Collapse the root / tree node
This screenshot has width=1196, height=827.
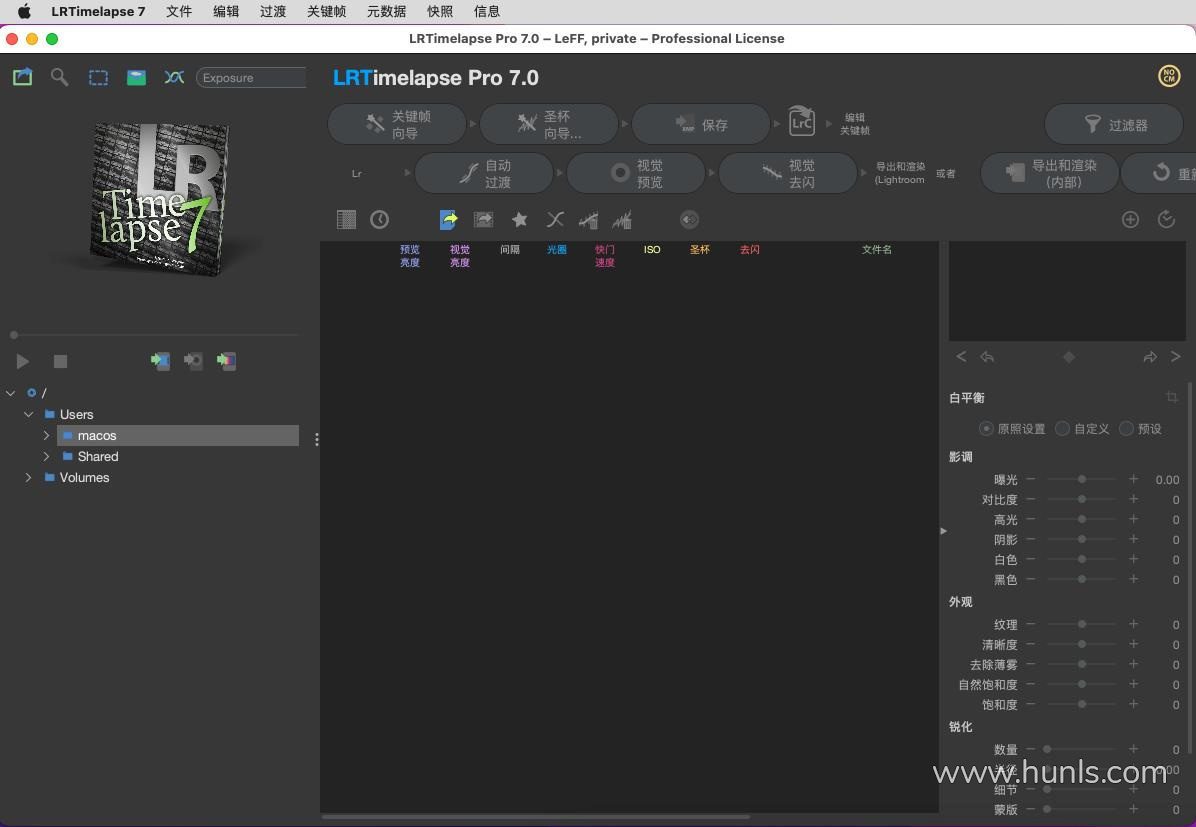click(x=11, y=393)
